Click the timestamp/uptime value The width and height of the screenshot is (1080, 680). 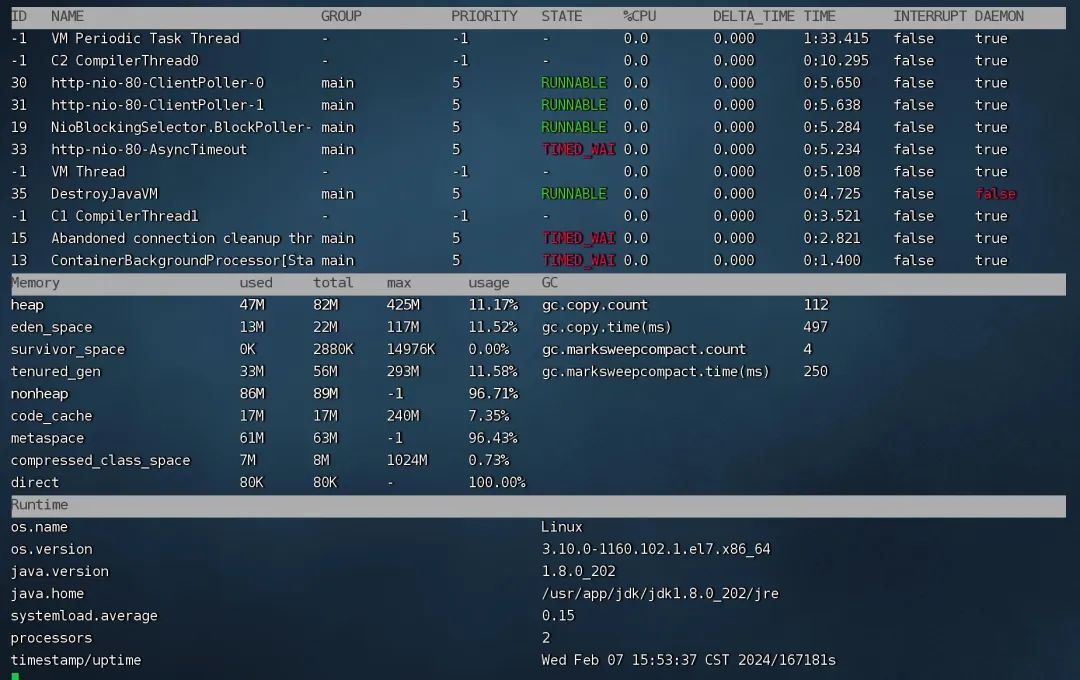click(x=688, y=660)
